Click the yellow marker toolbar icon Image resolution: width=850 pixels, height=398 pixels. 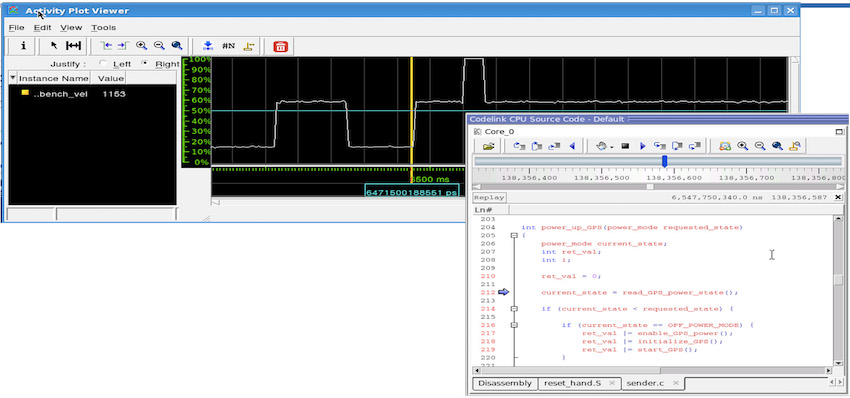pyautogui.click(x=249, y=46)
